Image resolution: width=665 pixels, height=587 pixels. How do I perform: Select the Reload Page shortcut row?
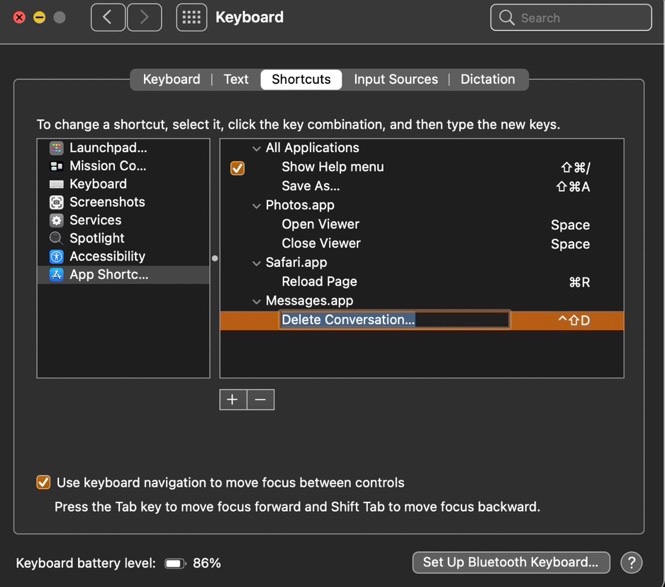click(422, 282)
